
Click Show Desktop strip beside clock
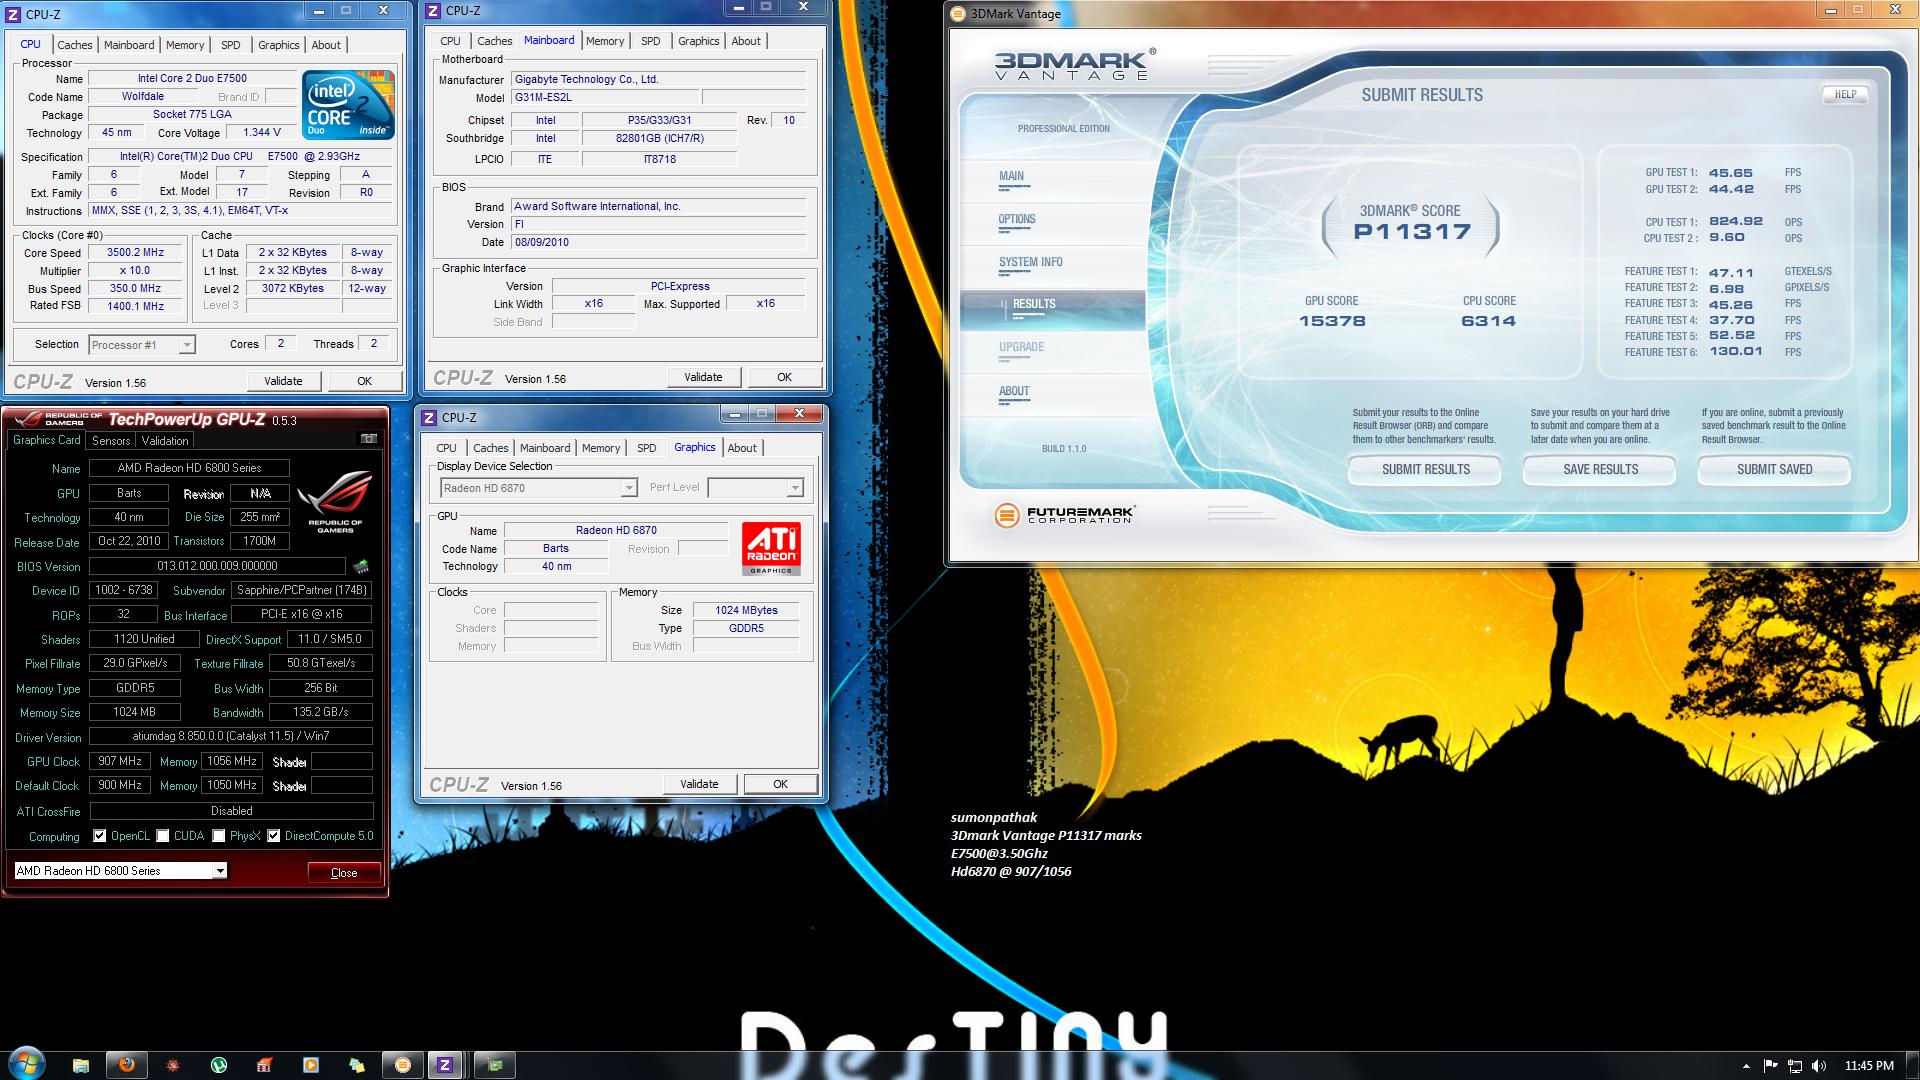pyautogui.click(x=1912, y=1066)
